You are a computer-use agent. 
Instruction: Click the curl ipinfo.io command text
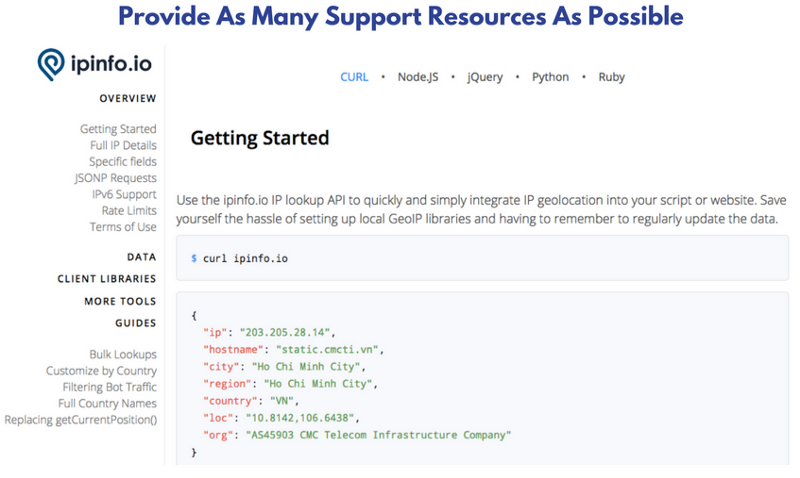245,259
